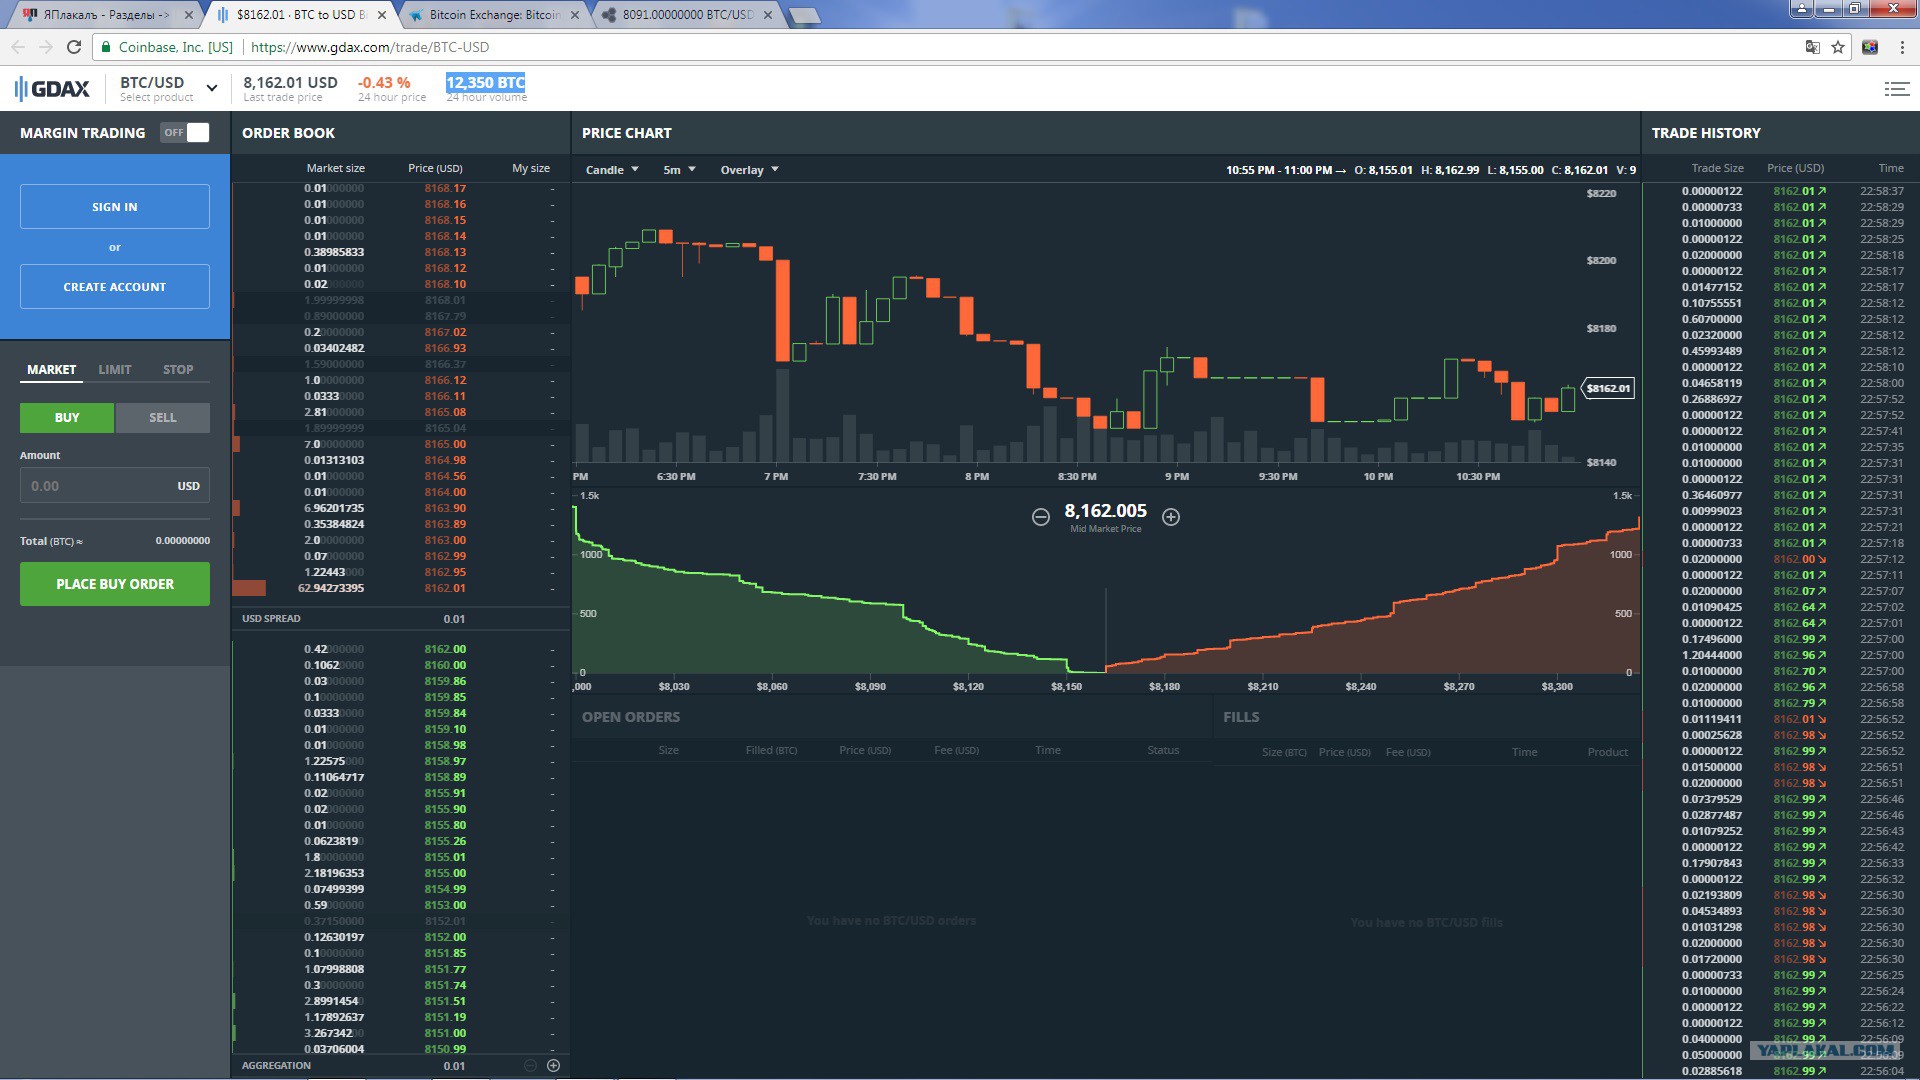Reload the GDAX page

point(74,47)
